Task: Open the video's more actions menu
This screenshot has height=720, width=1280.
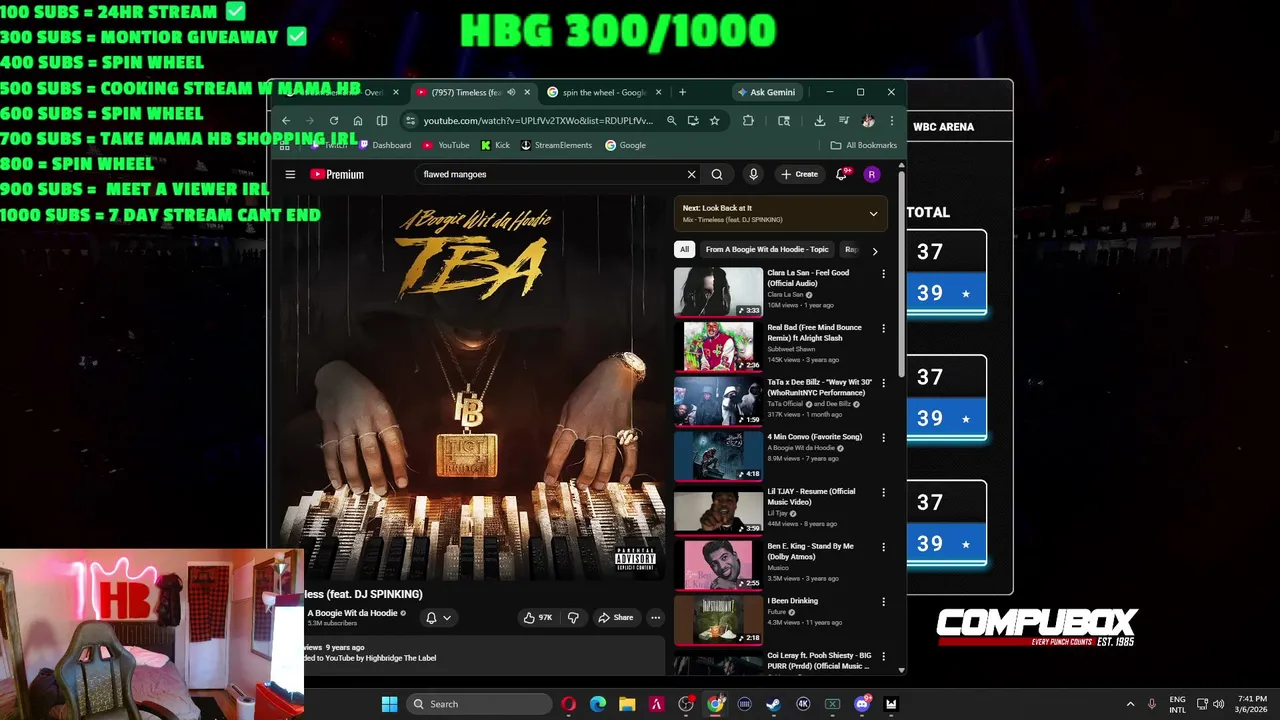Action: click(x=656, y=618)
